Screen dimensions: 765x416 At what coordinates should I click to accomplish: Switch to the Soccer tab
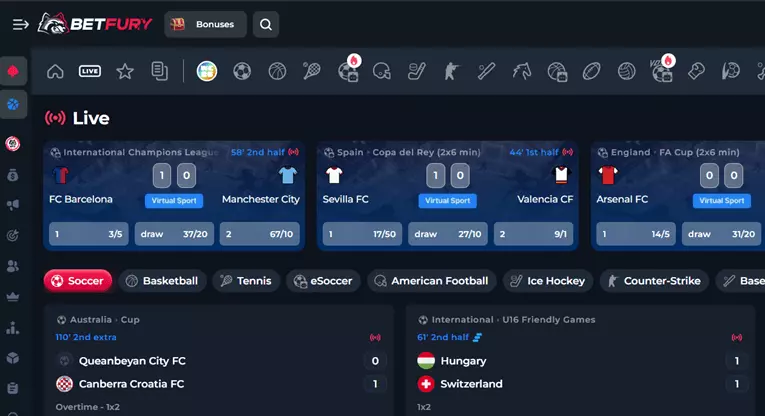click(78, 281)
